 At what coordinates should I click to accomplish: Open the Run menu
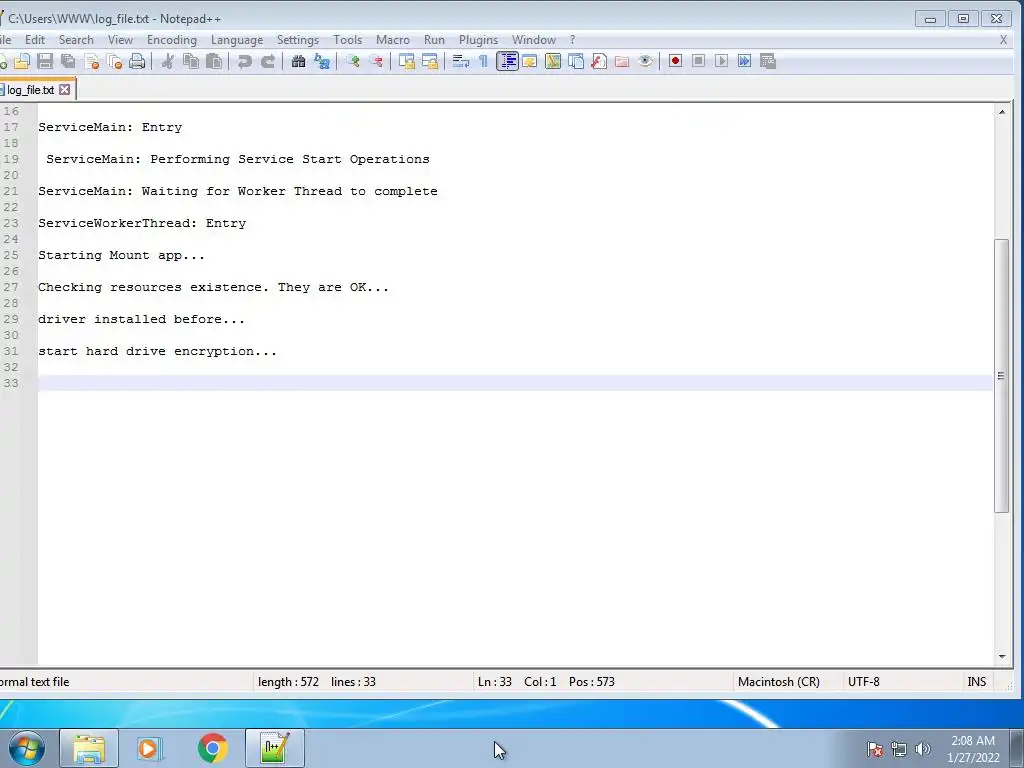pyautogui.click(x=434, y=40)
